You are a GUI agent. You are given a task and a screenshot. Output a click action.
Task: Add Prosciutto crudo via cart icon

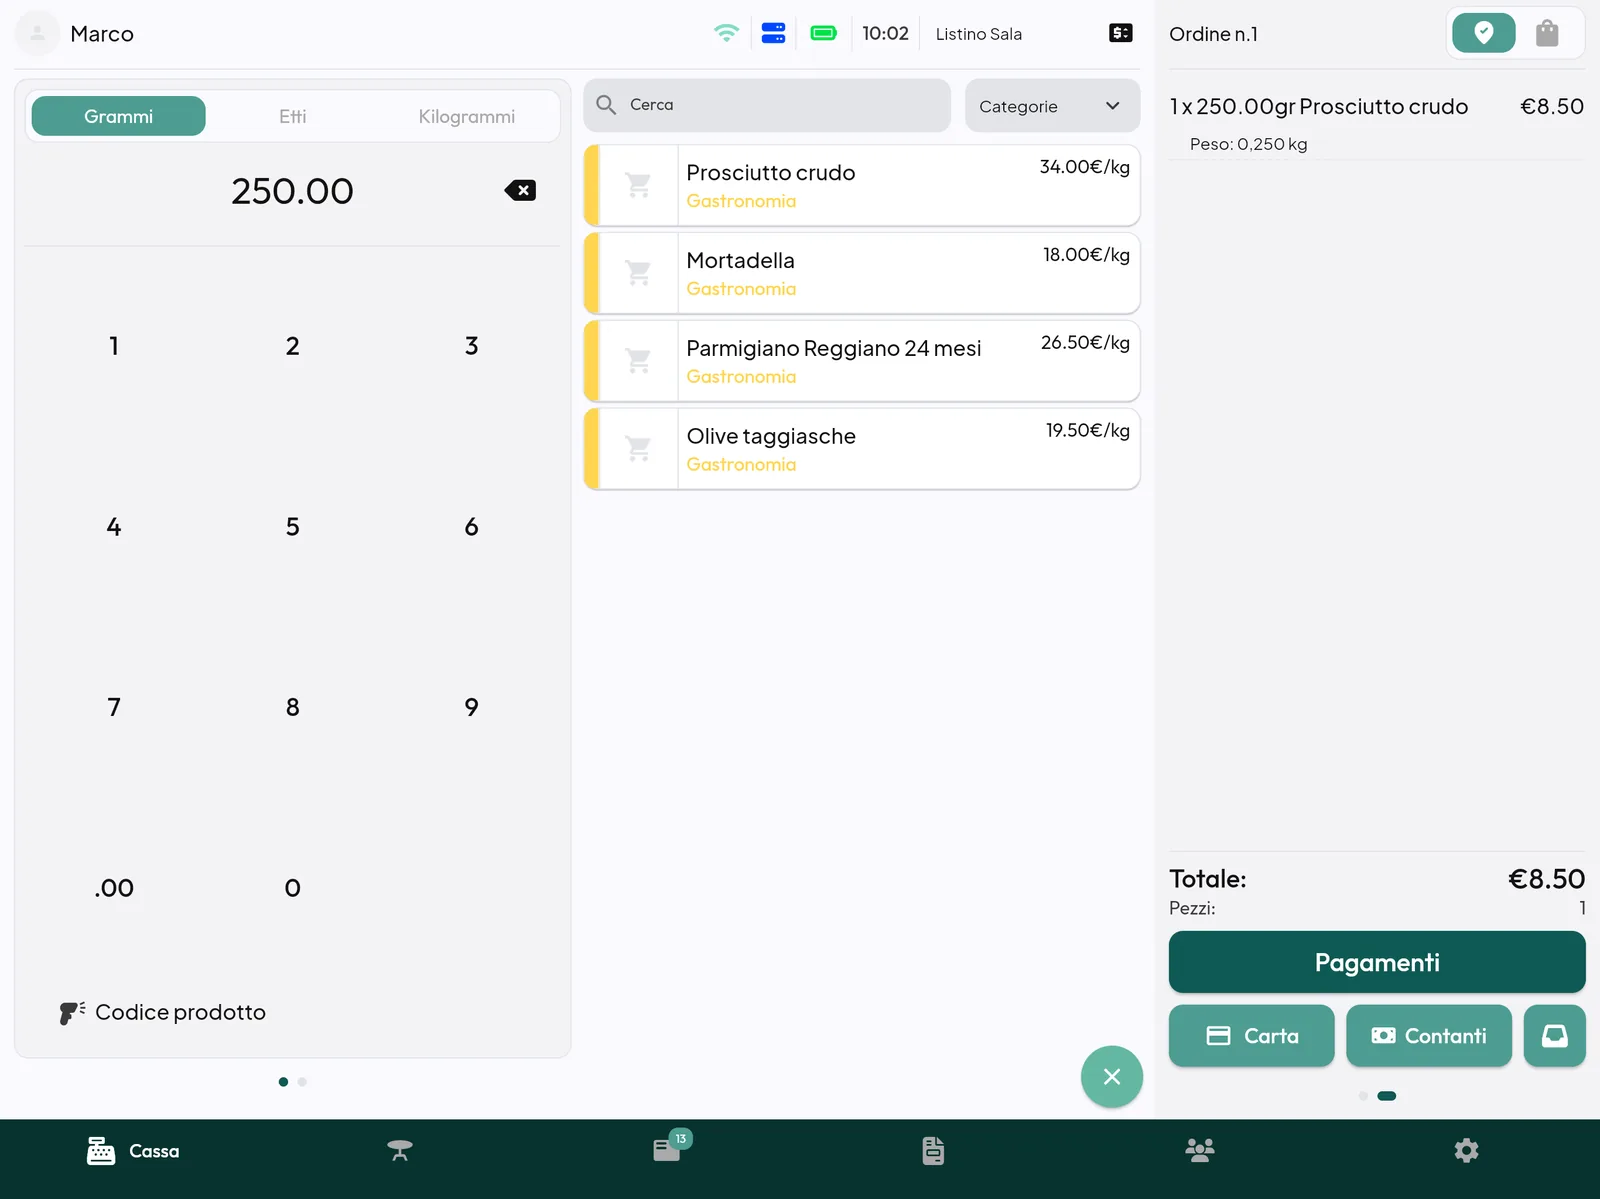(x=638, y=185)
